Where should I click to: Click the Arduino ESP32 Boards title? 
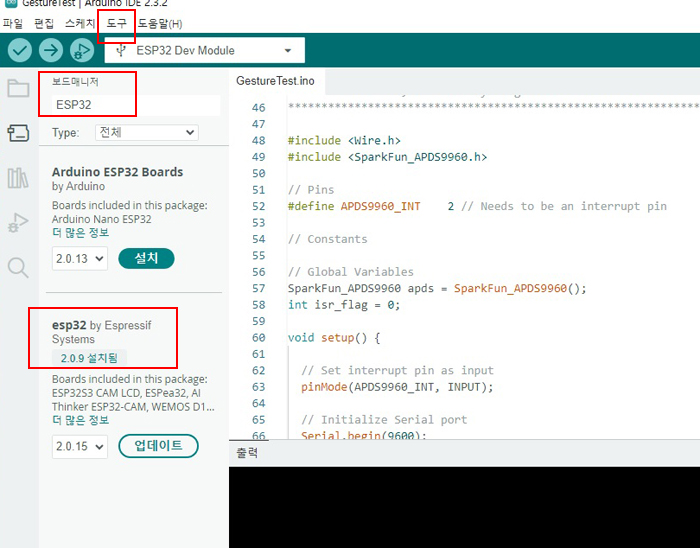(117, 172)
